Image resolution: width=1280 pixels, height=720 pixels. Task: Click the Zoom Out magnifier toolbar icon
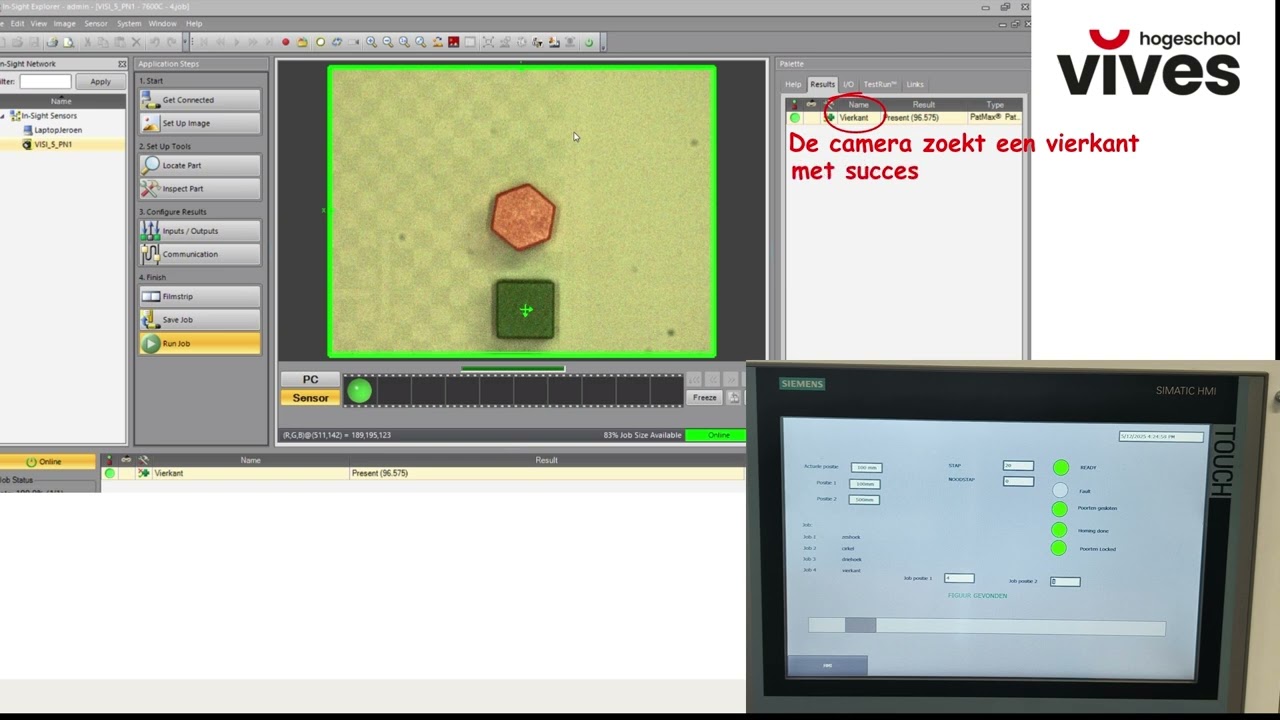pos(387,42)
